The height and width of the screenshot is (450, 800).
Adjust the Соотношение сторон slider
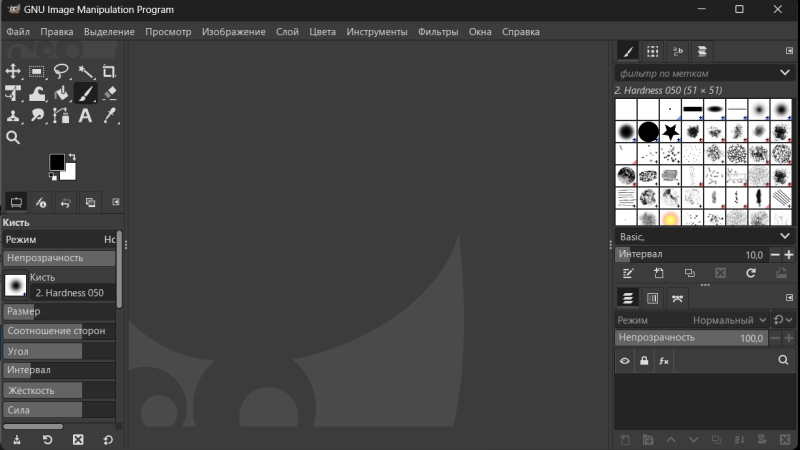[x=59, y=331]
